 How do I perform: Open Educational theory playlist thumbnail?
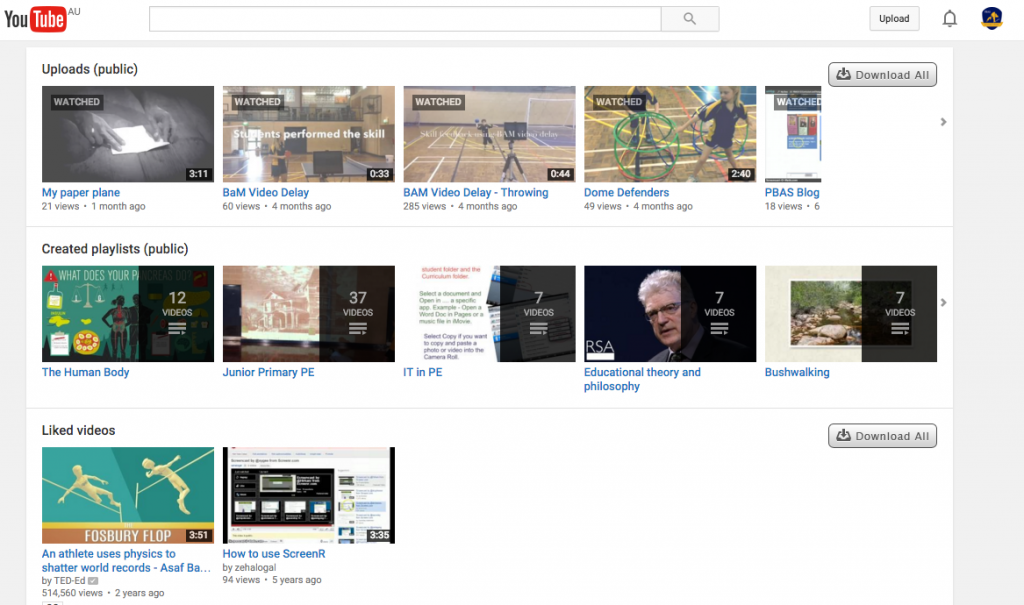pyautogui.click(x=670, y=314)
